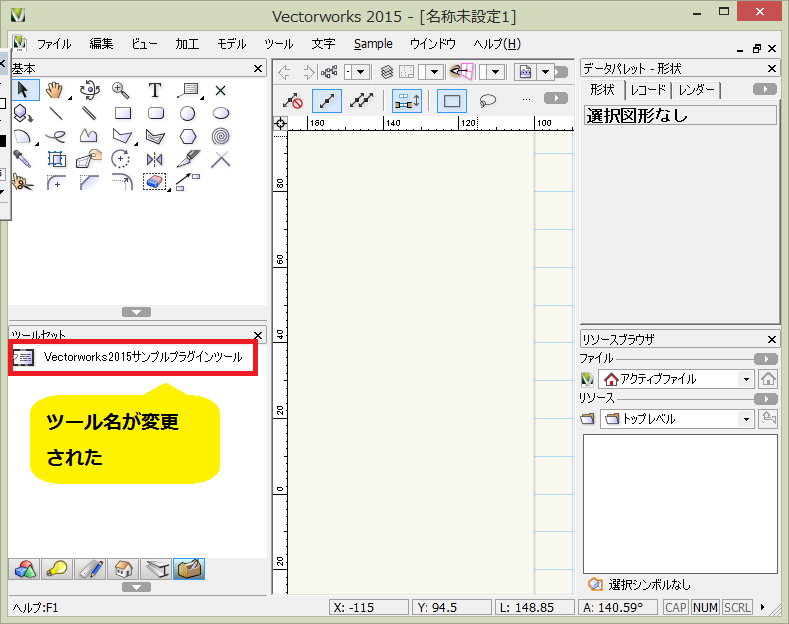The image size is (789, 624).
Task: Open the ファイル menu
Action: (54, 44)
